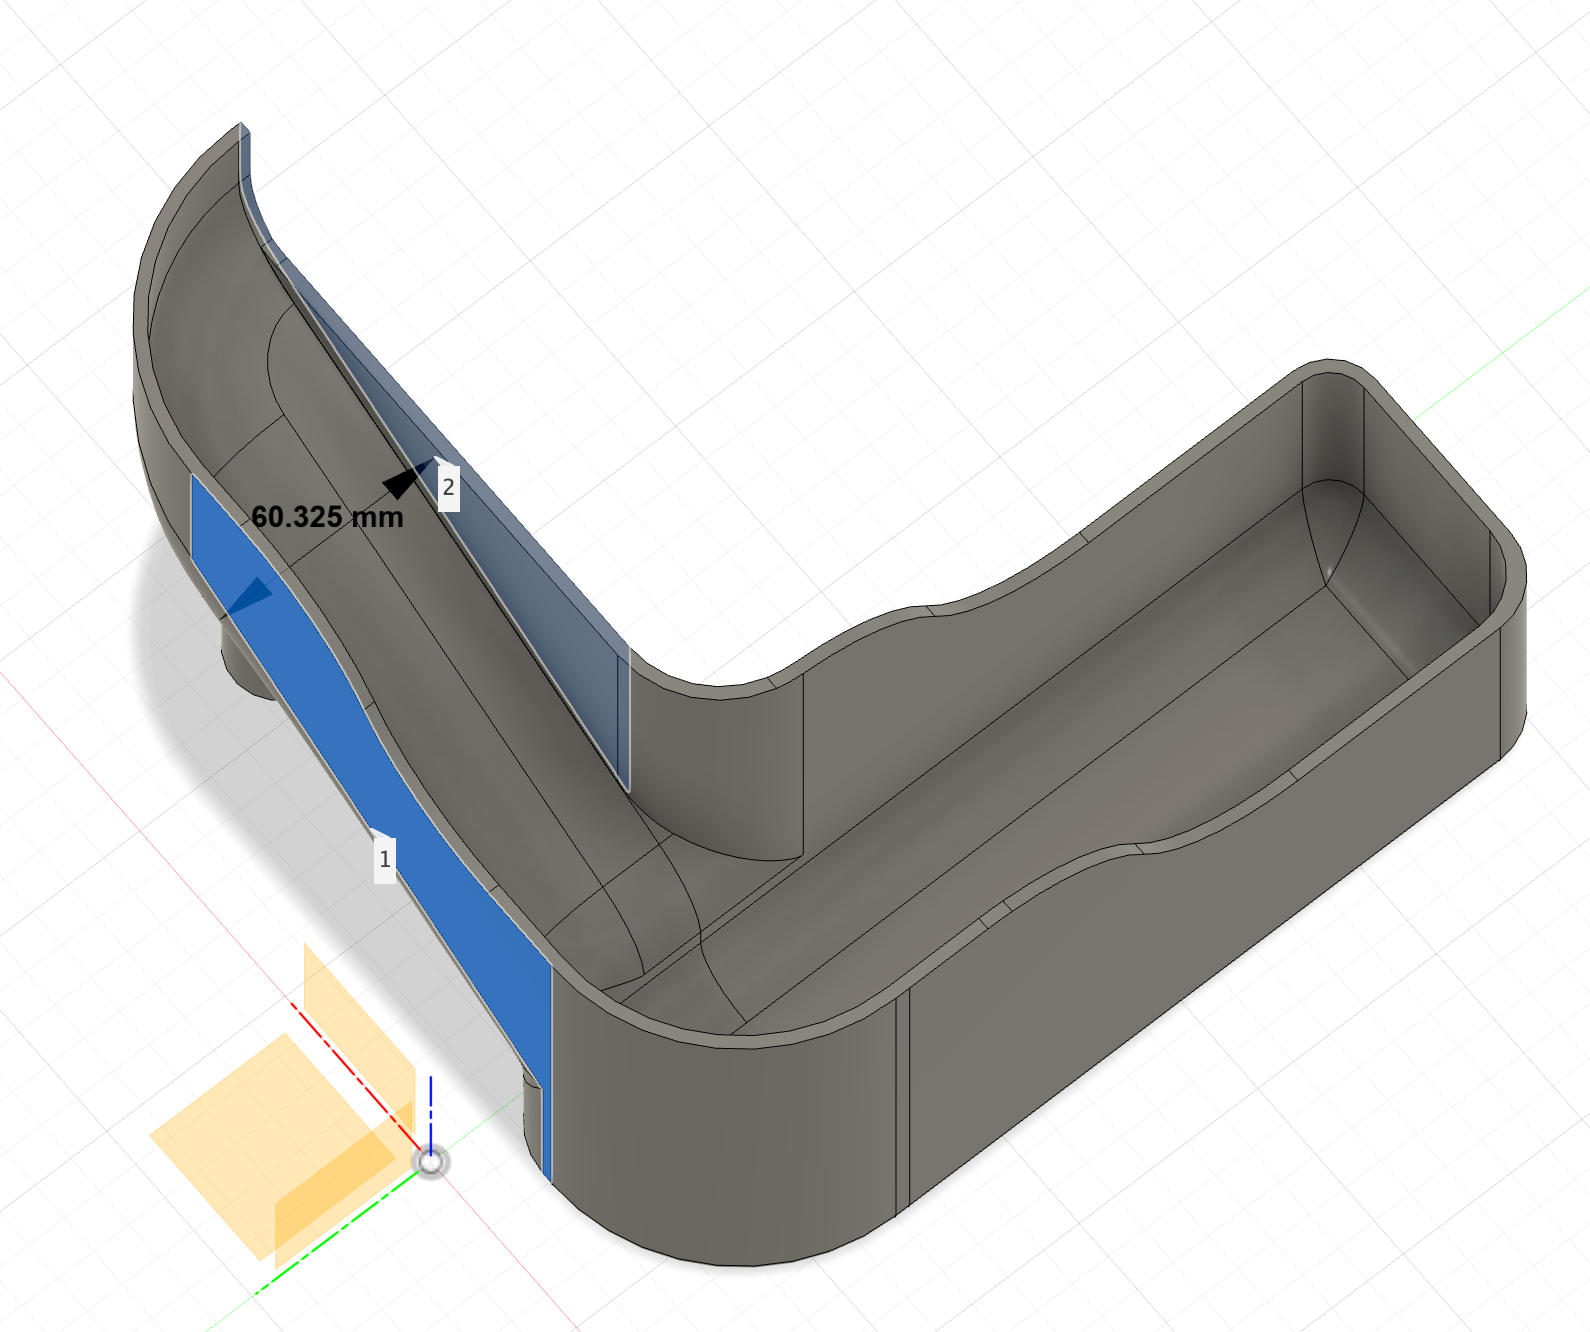Click the 60.325 mm dimension value

327,517
